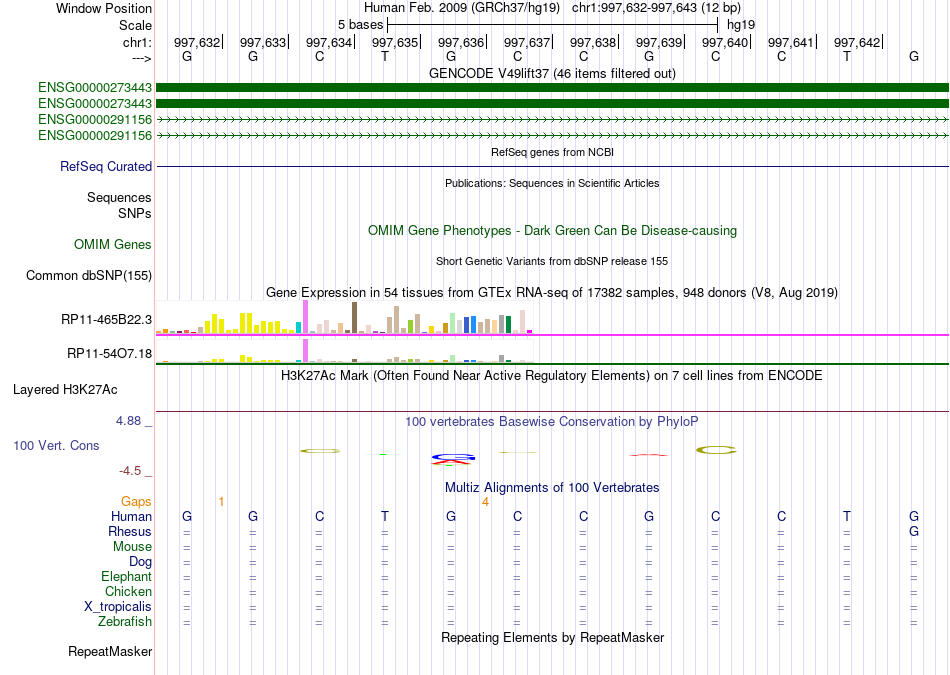Screen dimensions: 950x675
Task: Click the RepeatMasker track label
Action: pyautogui.click(x=110, y=651)
